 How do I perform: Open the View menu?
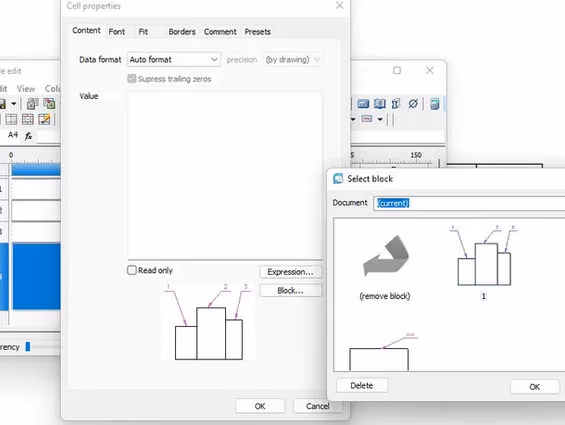26,89
